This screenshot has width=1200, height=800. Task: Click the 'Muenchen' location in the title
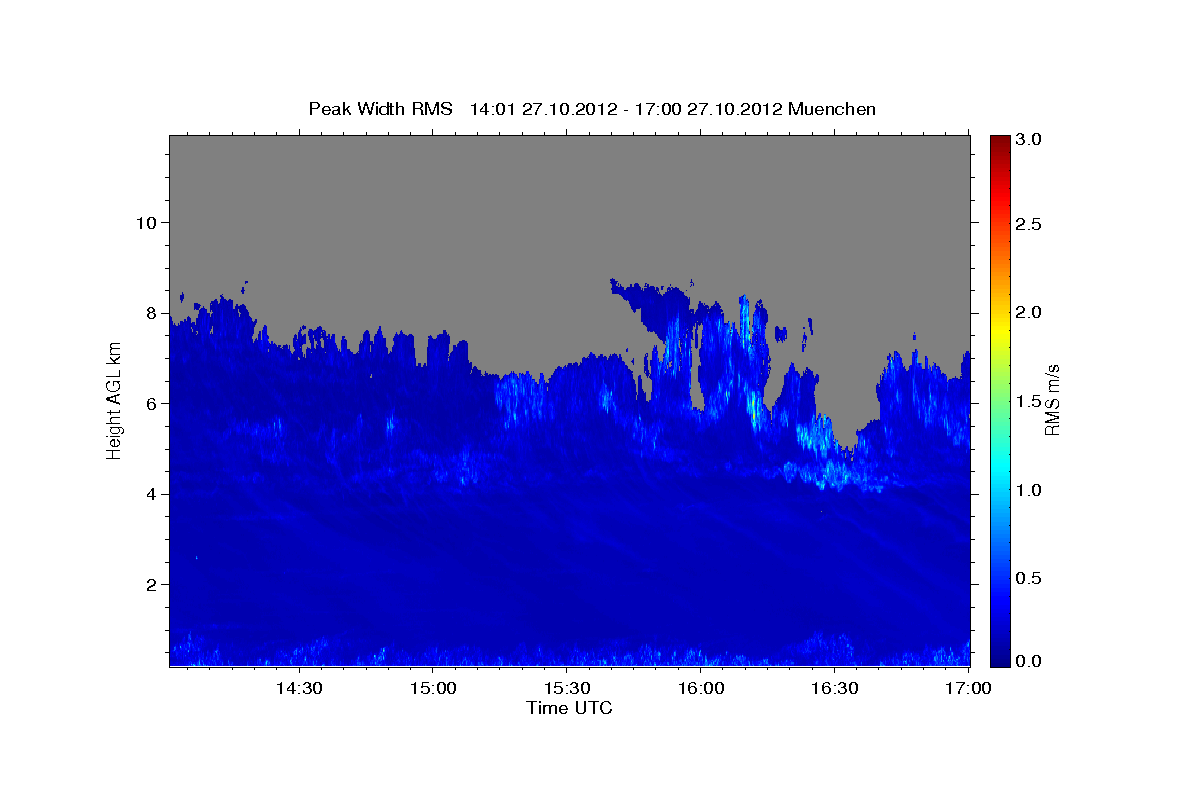tap(833, 109)
